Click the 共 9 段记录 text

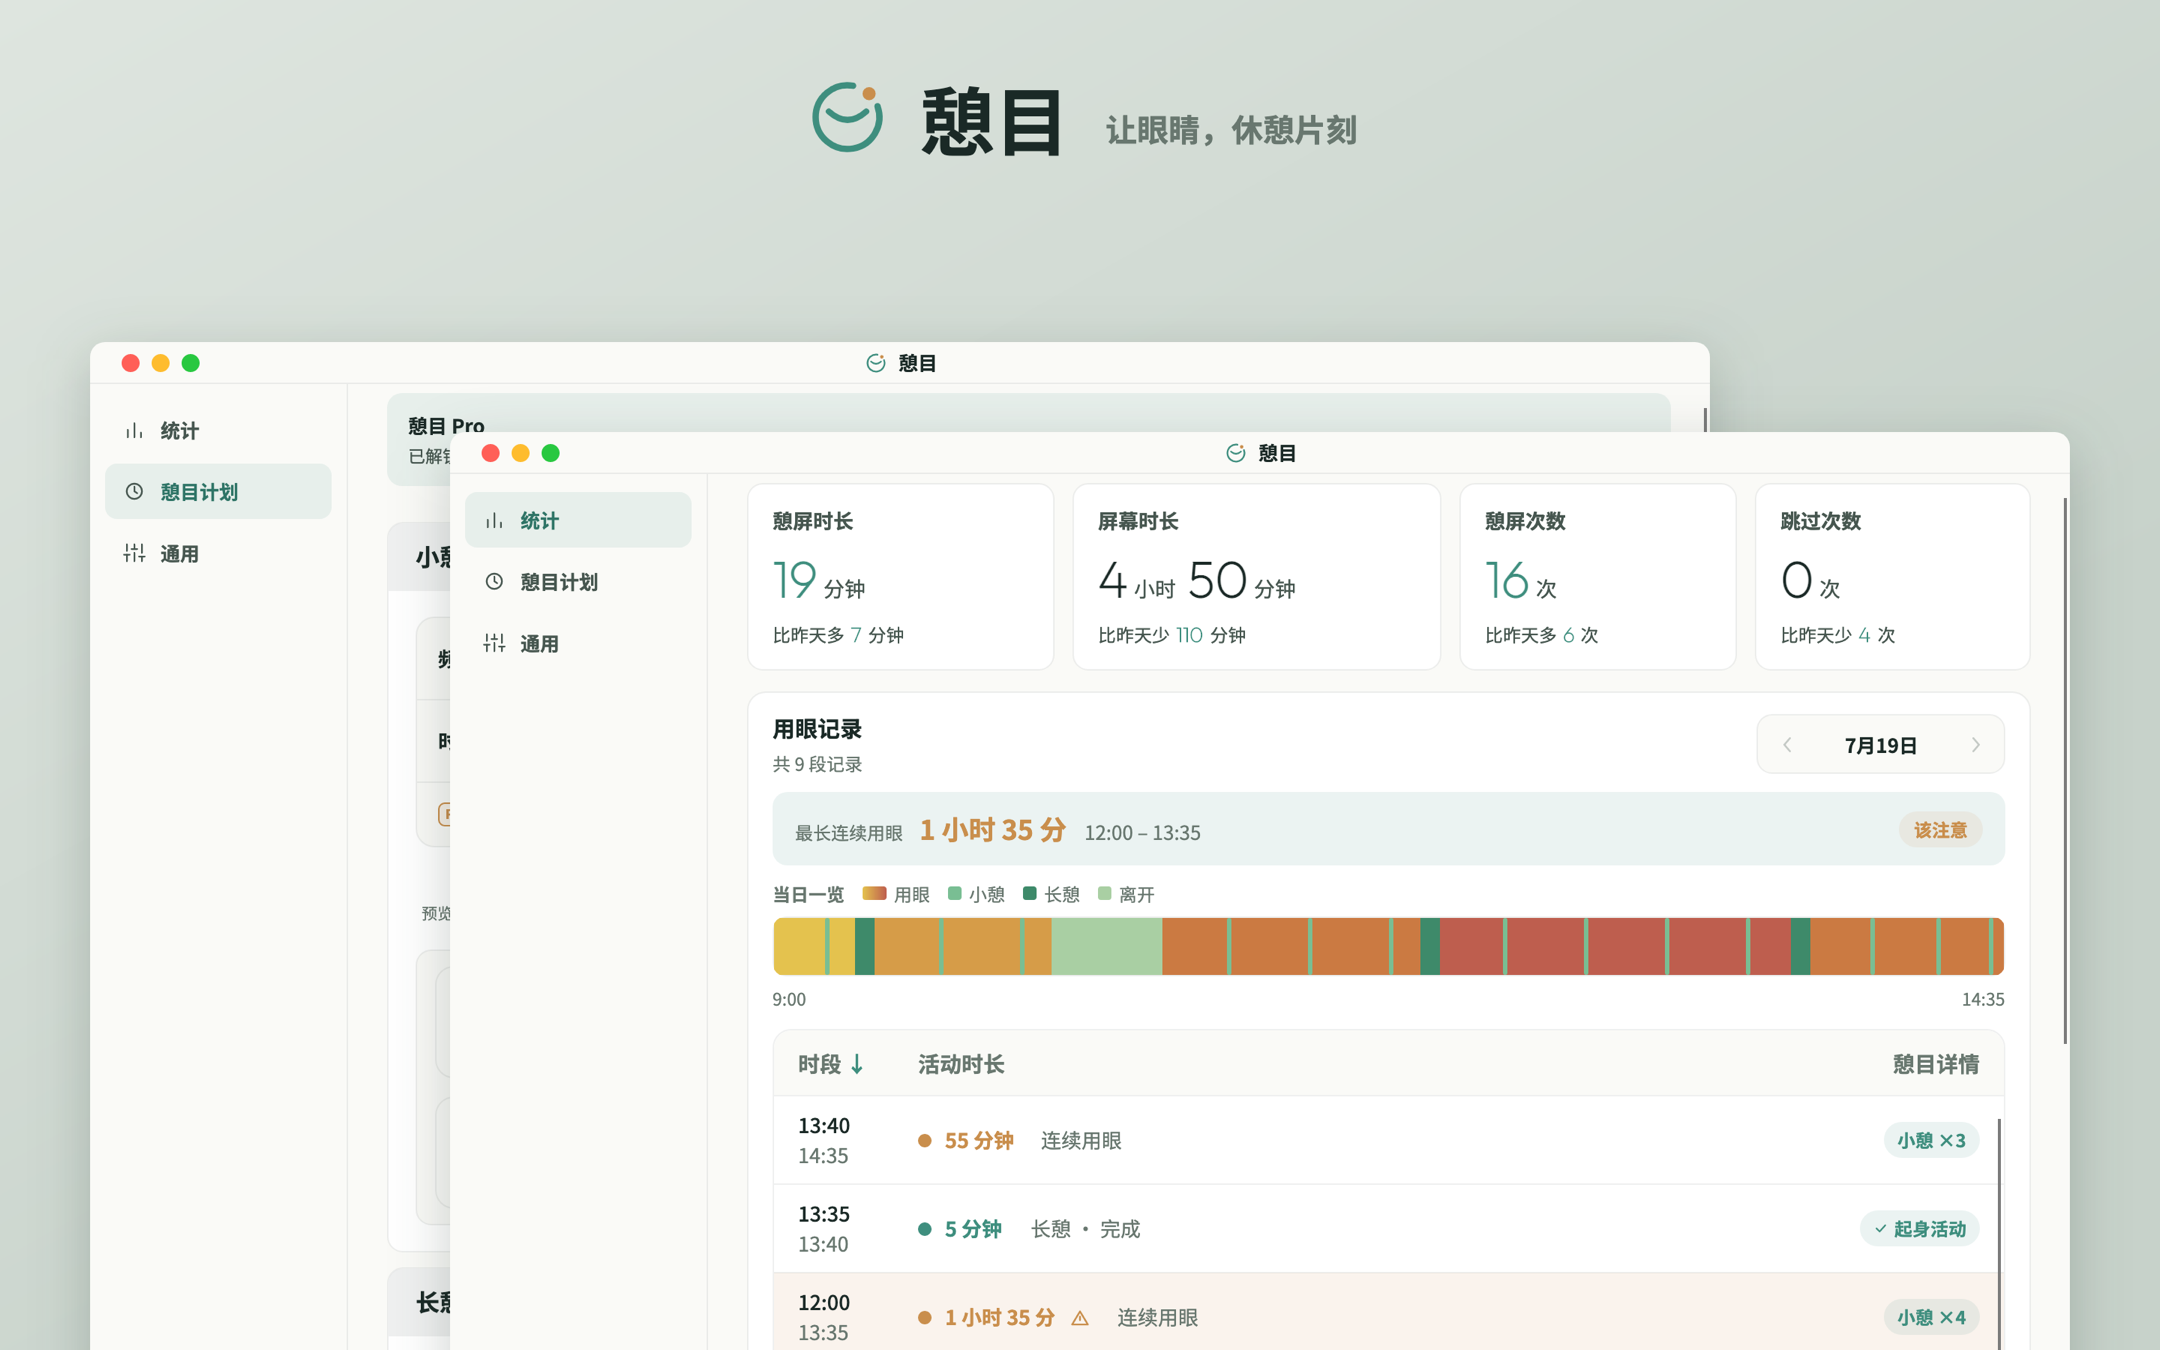click(x=817, y=764)
